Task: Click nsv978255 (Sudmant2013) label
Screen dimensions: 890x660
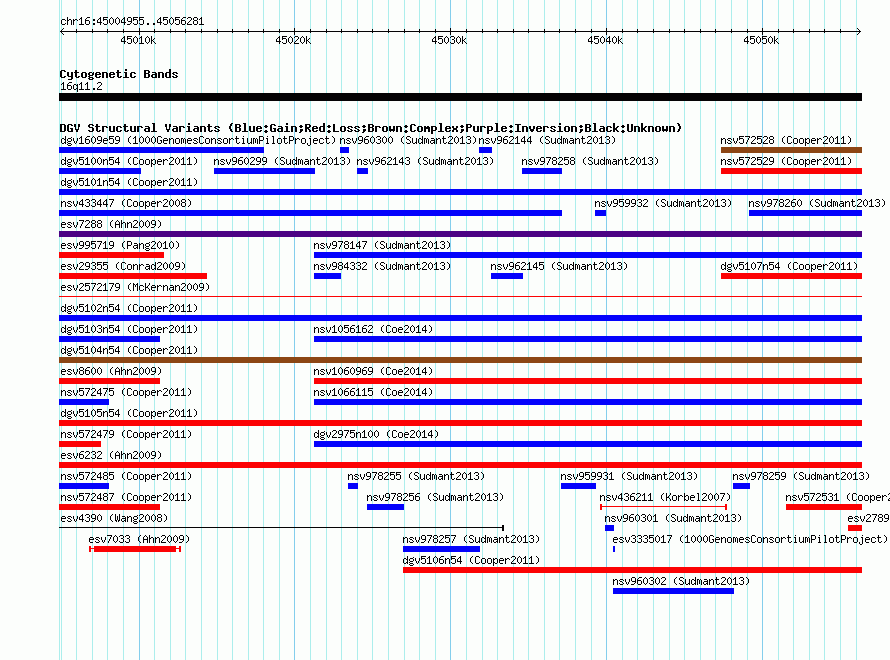Action: click(x=416, y=476)
